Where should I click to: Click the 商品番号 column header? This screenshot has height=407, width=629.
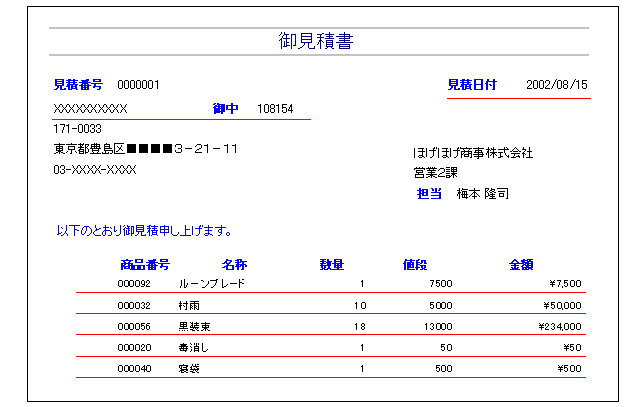tap(145, 265)
